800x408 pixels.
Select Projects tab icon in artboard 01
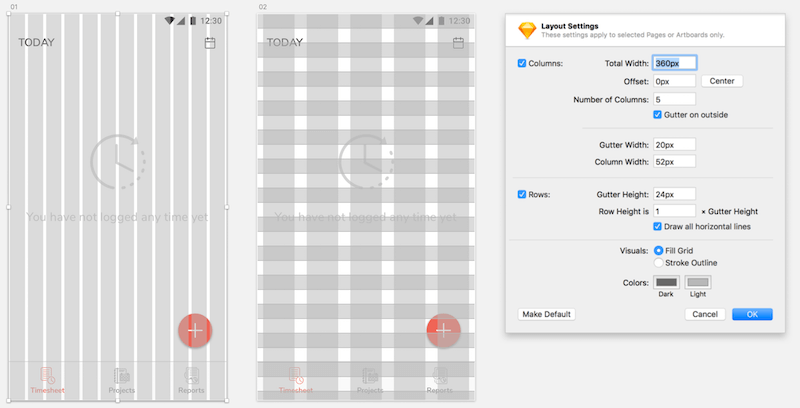tap(121, 376)
